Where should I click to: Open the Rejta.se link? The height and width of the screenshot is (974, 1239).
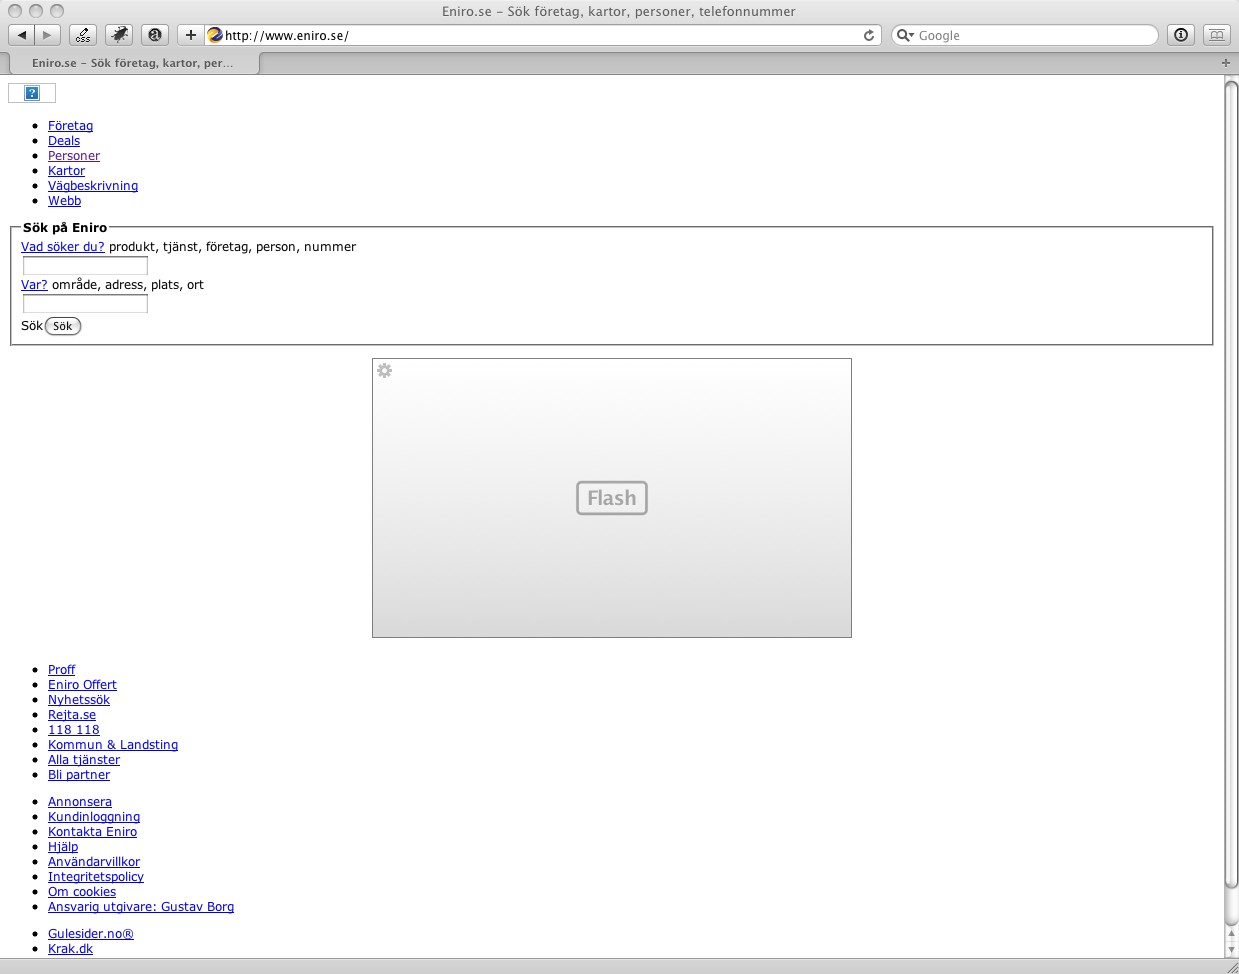[x=72, y=715]
